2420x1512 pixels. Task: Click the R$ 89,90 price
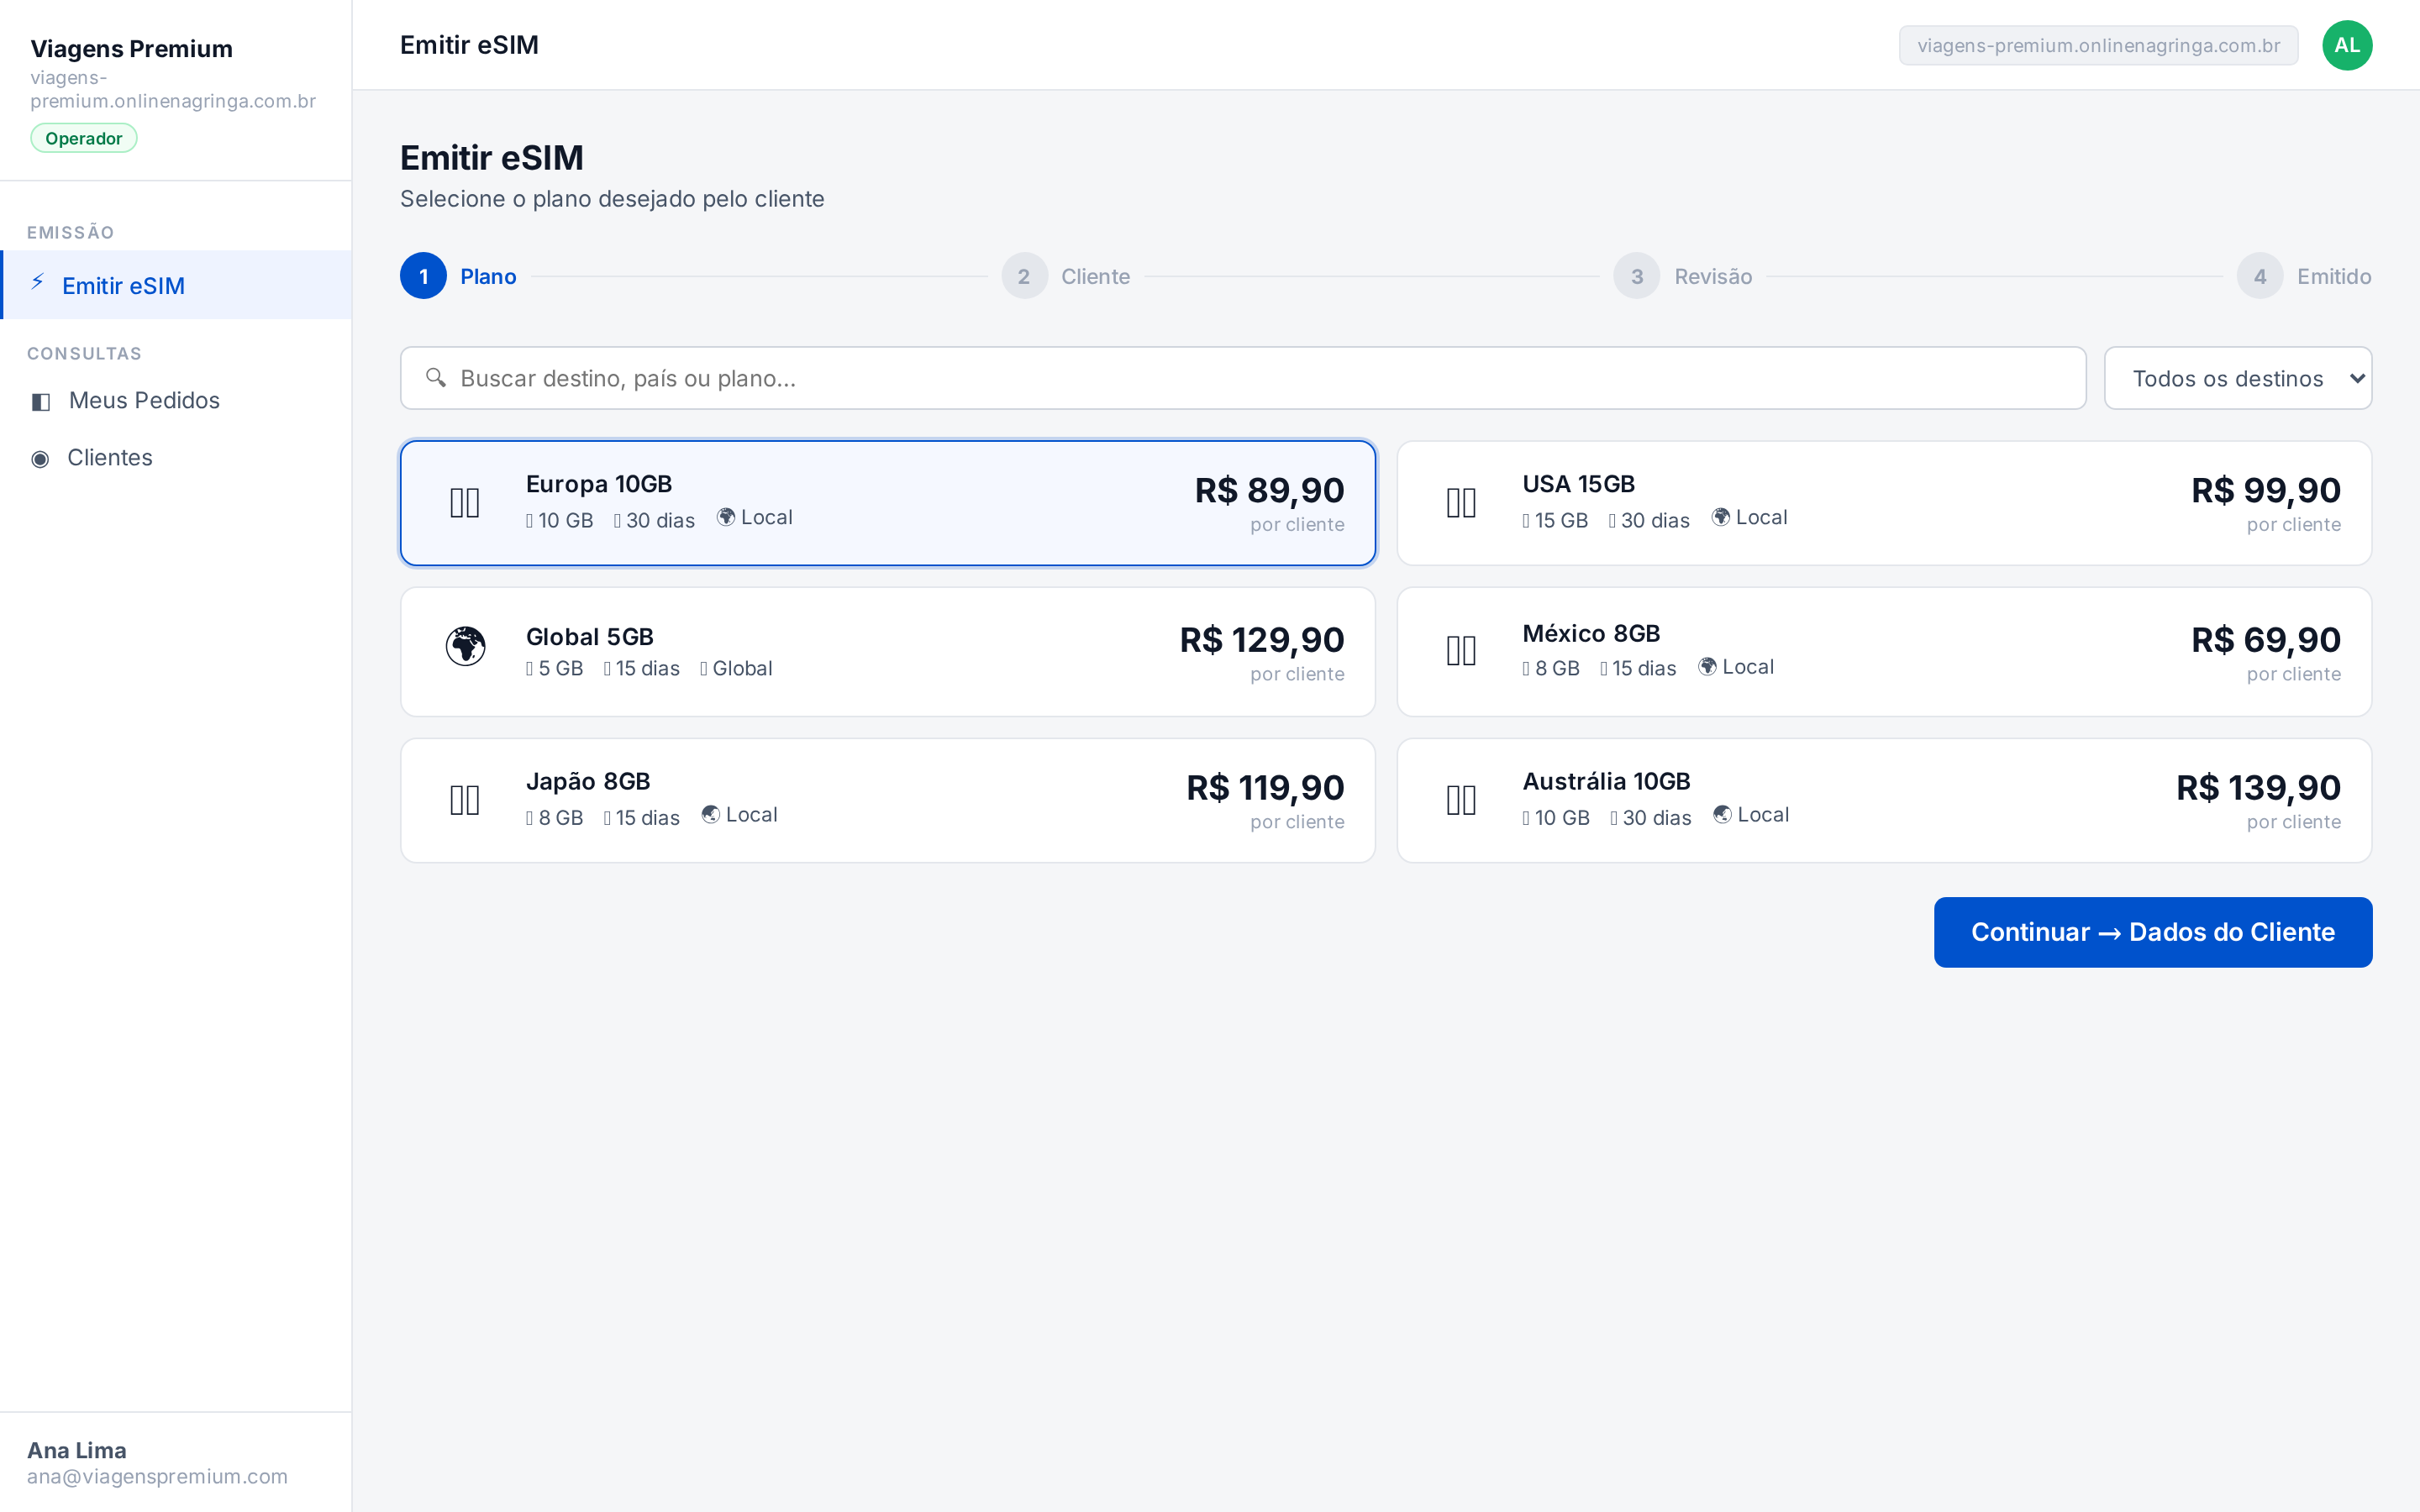(1269, 490)
